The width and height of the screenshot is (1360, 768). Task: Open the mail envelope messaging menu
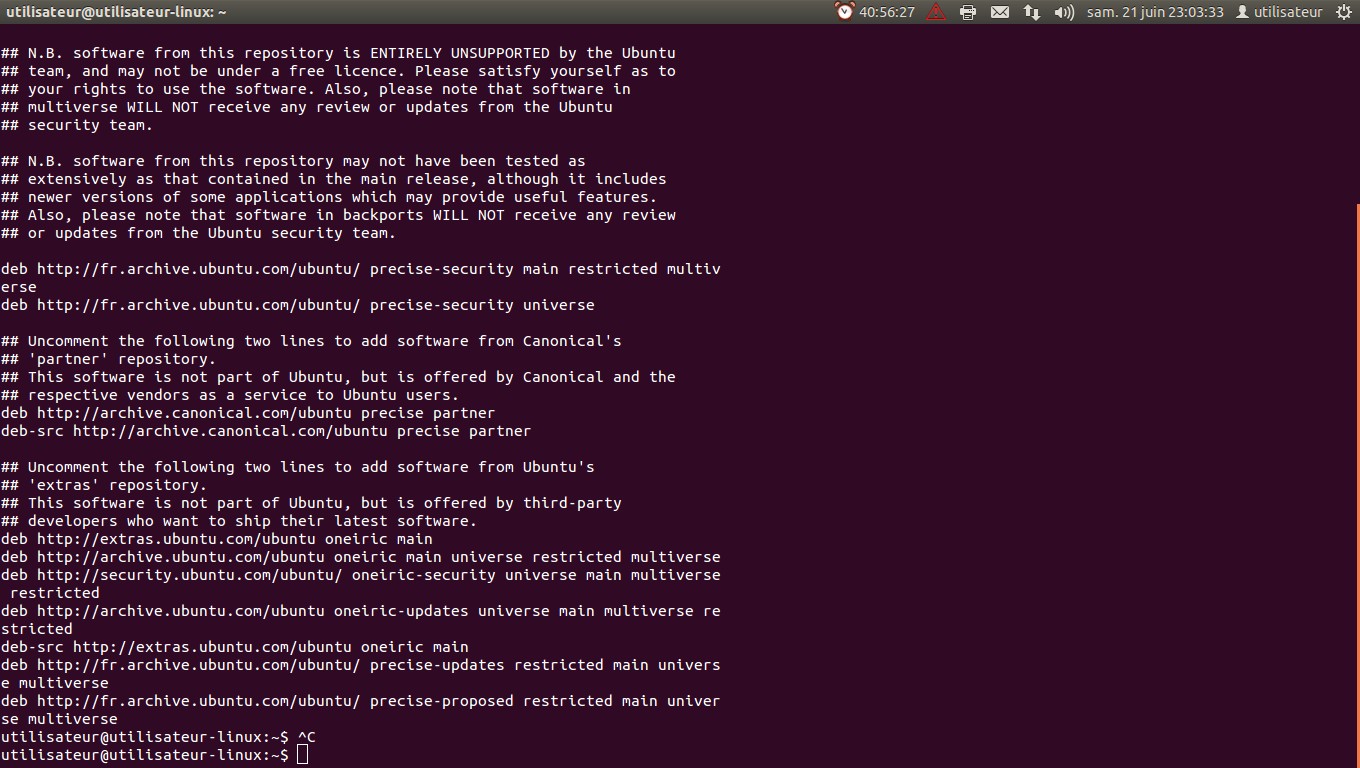(1000, 12)
